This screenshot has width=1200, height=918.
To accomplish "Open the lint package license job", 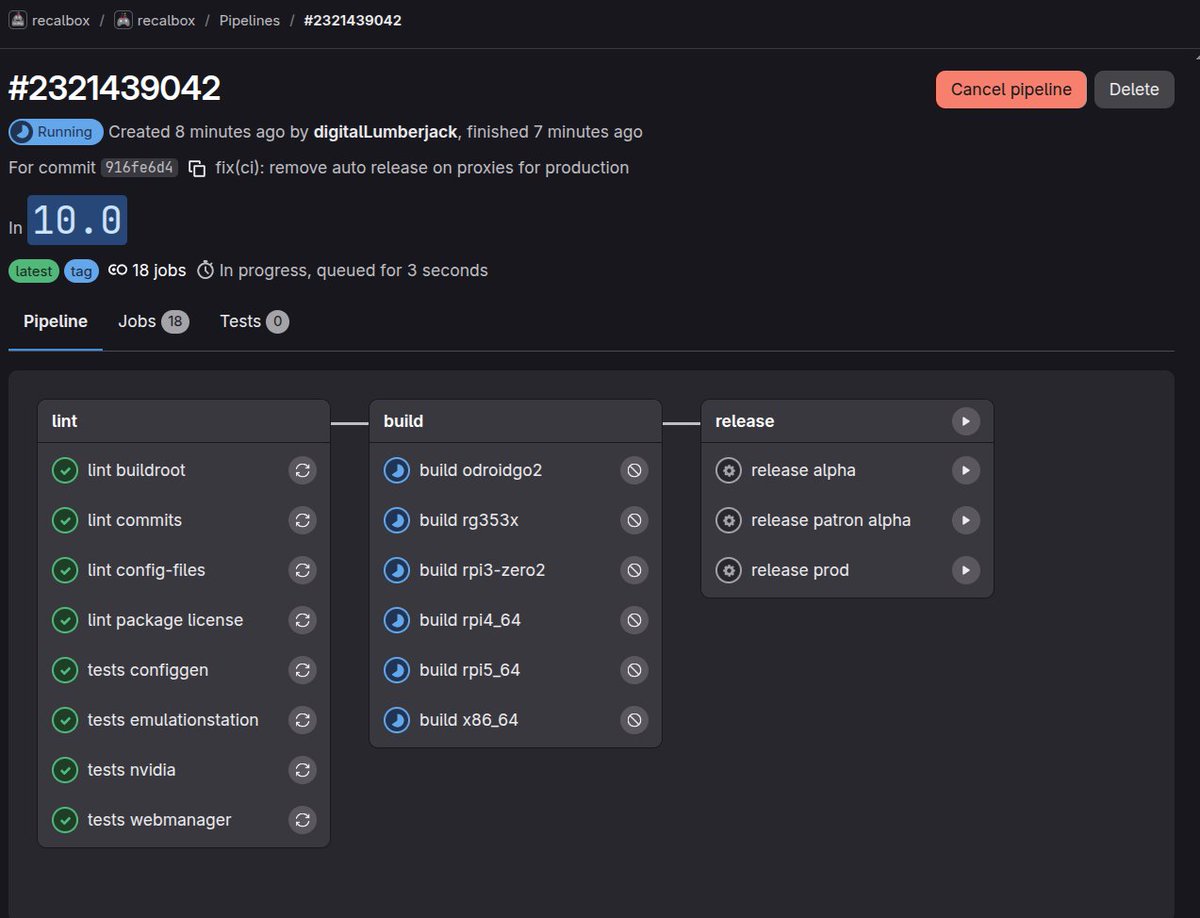I will 165,620.
